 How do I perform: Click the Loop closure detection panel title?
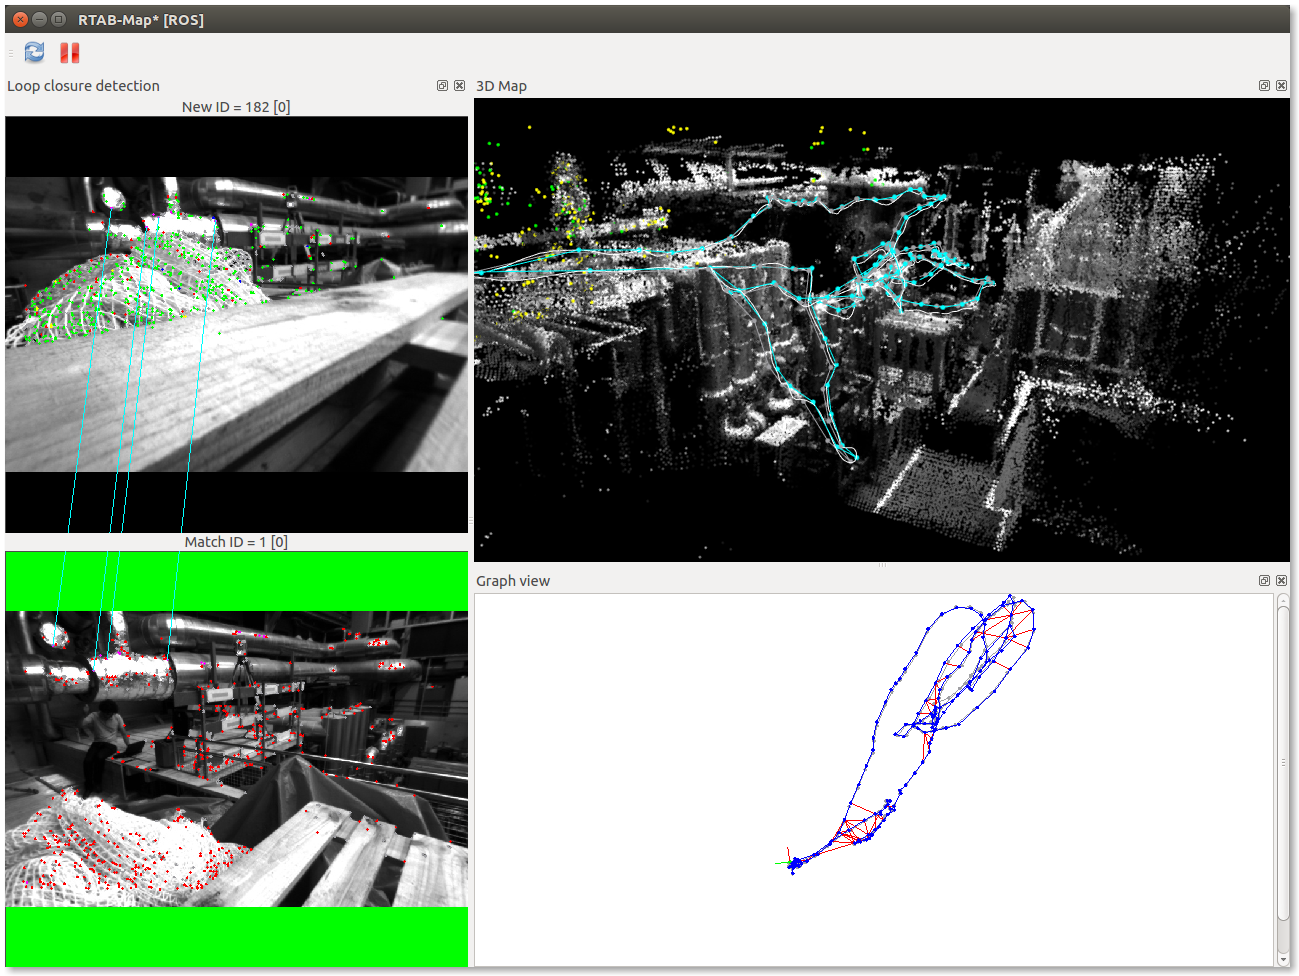[x=84, y=86]
